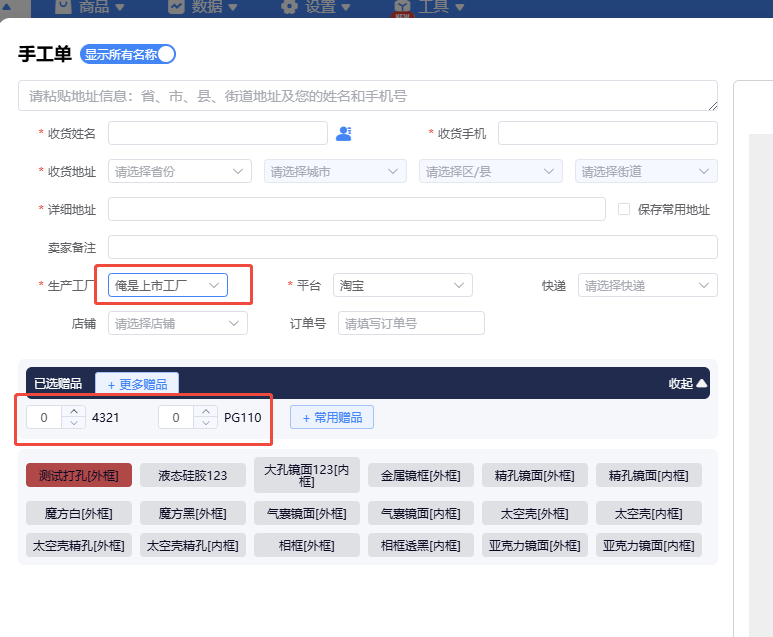Select the 亚克力镜面[内框] product
773x637 pixels.
648,545
